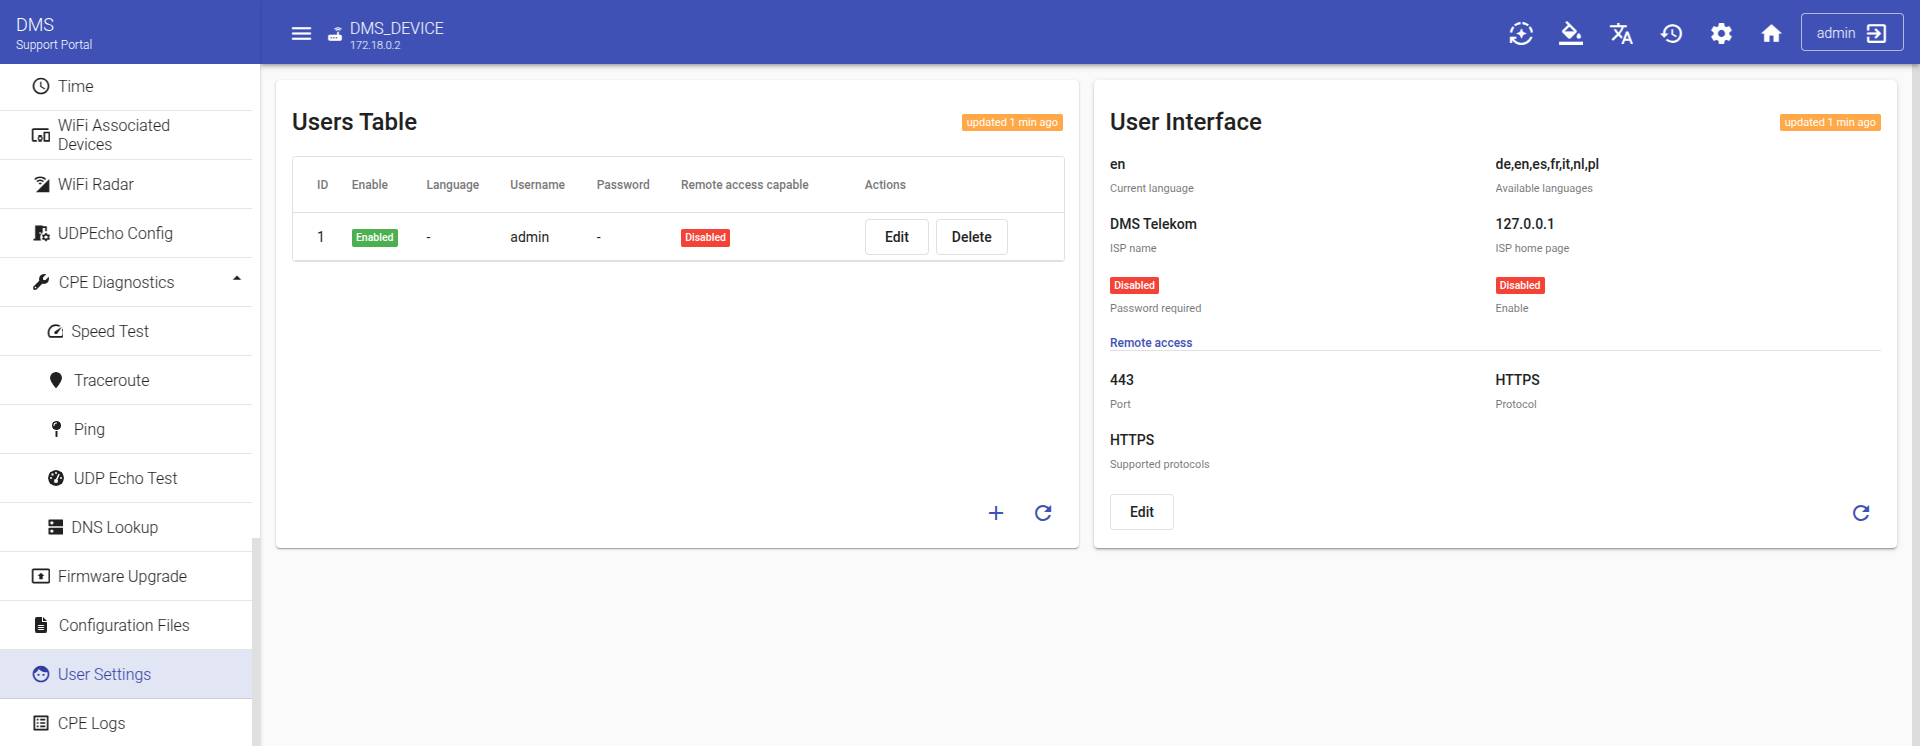The image size is (1920, 746).
Task: Refresh the Users Table
Action: click(1043, 513)
